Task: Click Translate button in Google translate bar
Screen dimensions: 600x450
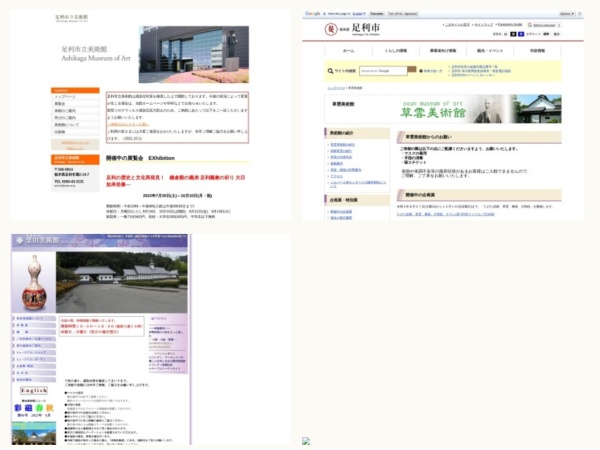Action: click(x=377, y=14)
